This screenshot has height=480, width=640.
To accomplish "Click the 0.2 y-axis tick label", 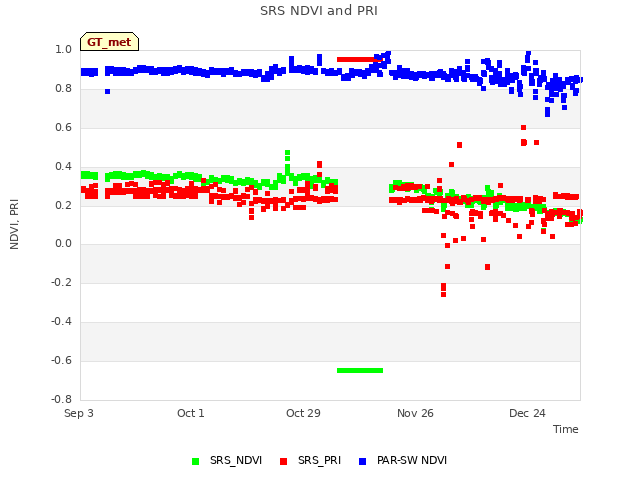I will pos(63,205).
